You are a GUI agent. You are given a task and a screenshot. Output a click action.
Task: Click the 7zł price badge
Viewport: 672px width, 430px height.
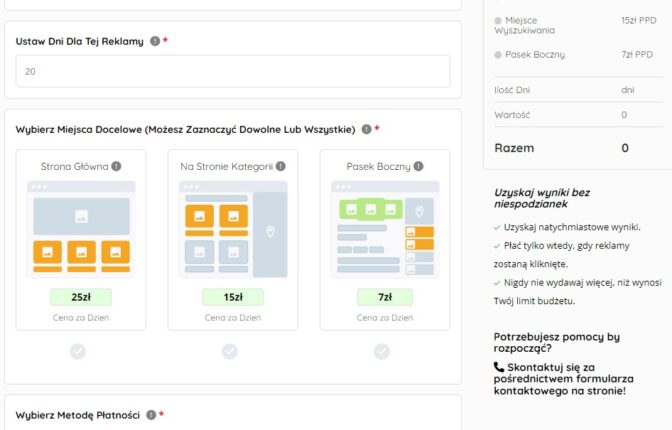tap(385, 297)
